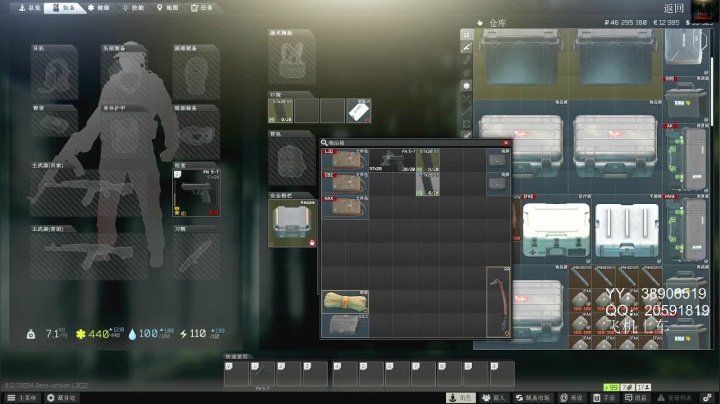Image resolution: width=720 pixels, height=404 pixels.
Task: Select the FN 5-7 pistol in holster slot
Action: point(197,192)
